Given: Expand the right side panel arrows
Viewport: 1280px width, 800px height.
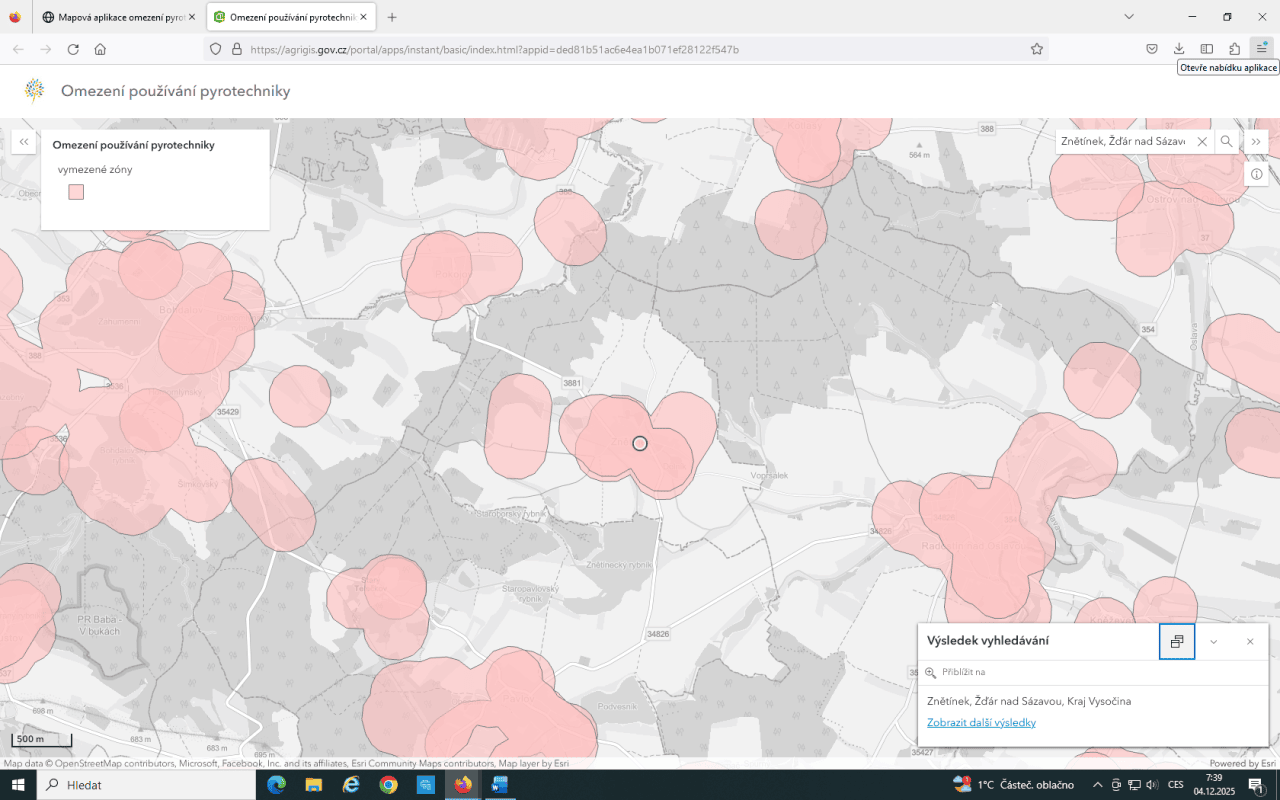Looking at the screenshot, I should click(x=1256, y=142).
